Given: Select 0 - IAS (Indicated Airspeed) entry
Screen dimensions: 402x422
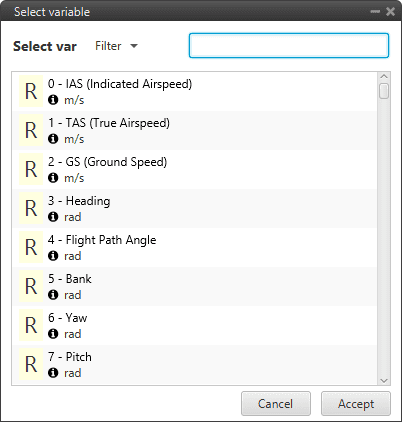Looking at the screenshot, I should coord(195,91).
